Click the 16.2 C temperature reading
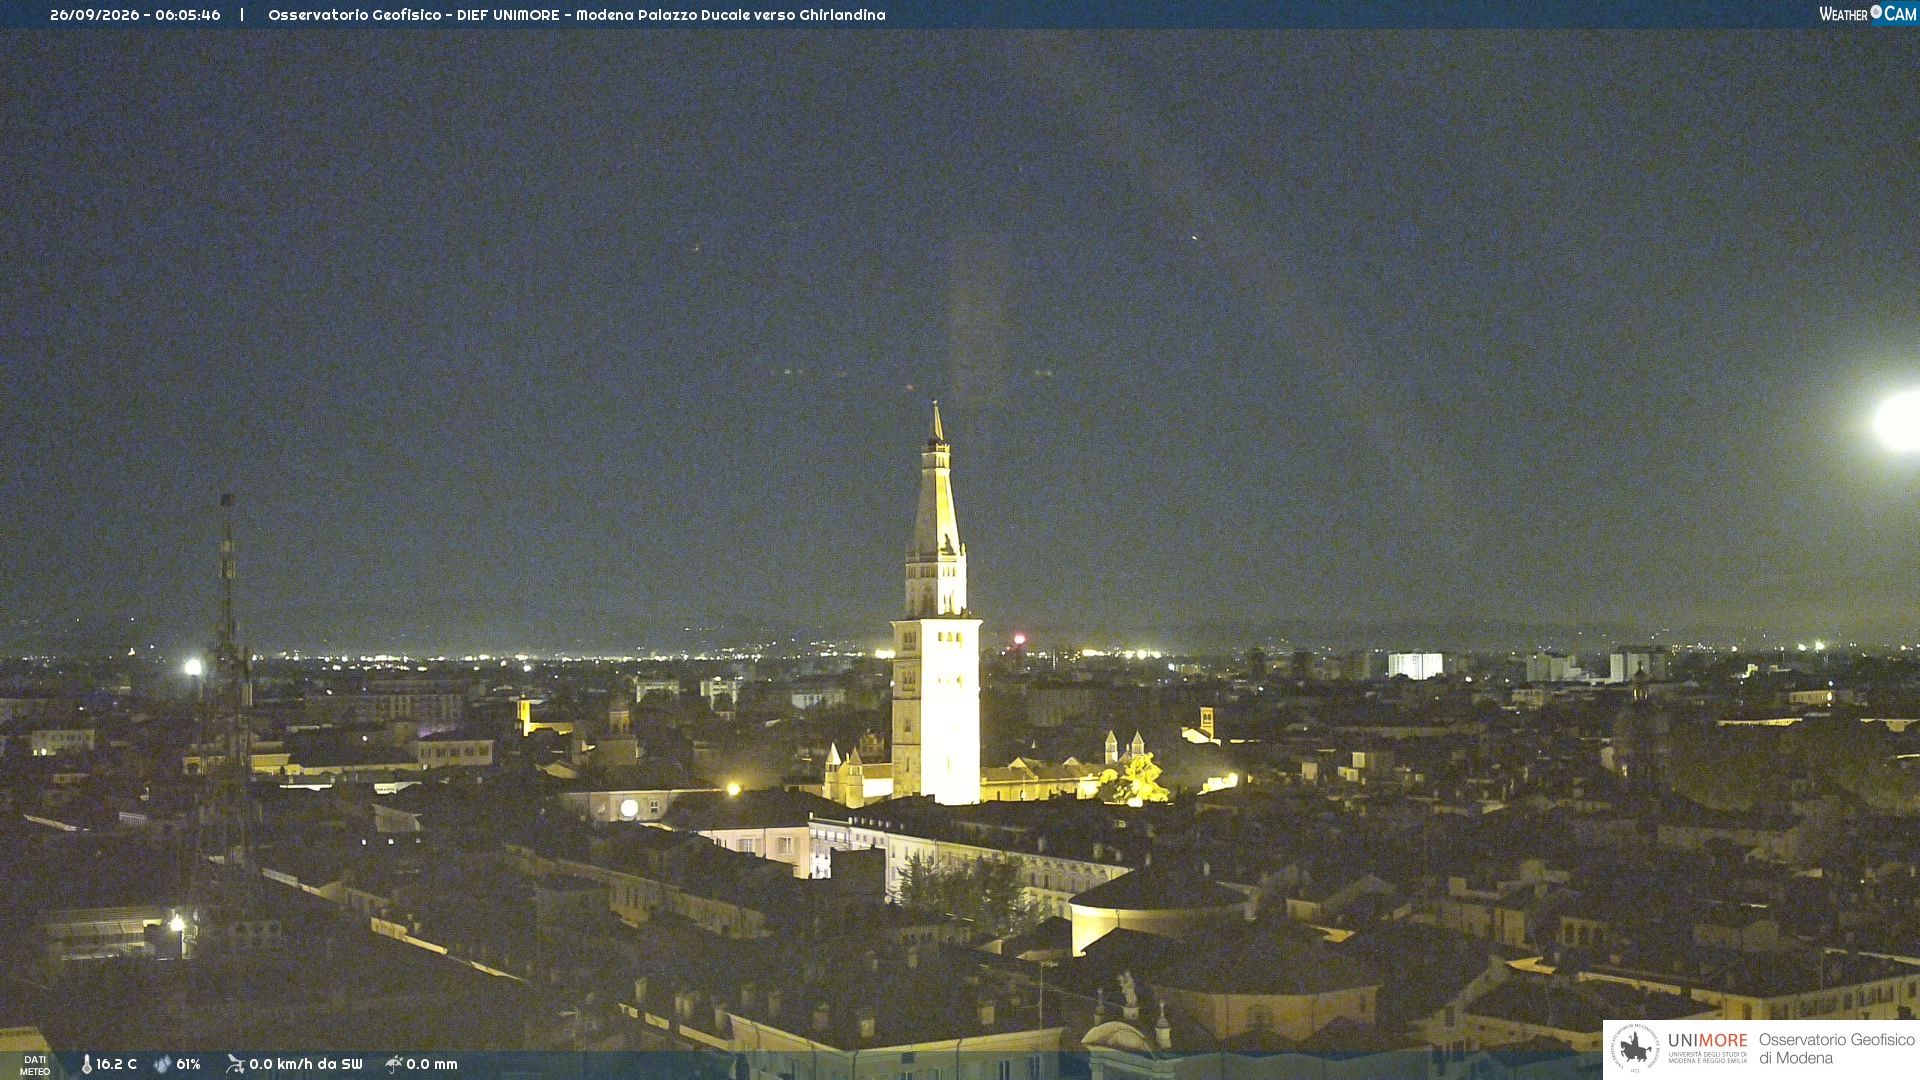The height and width of the screenshot is (1080, 1920). (x=116, y=1064)
